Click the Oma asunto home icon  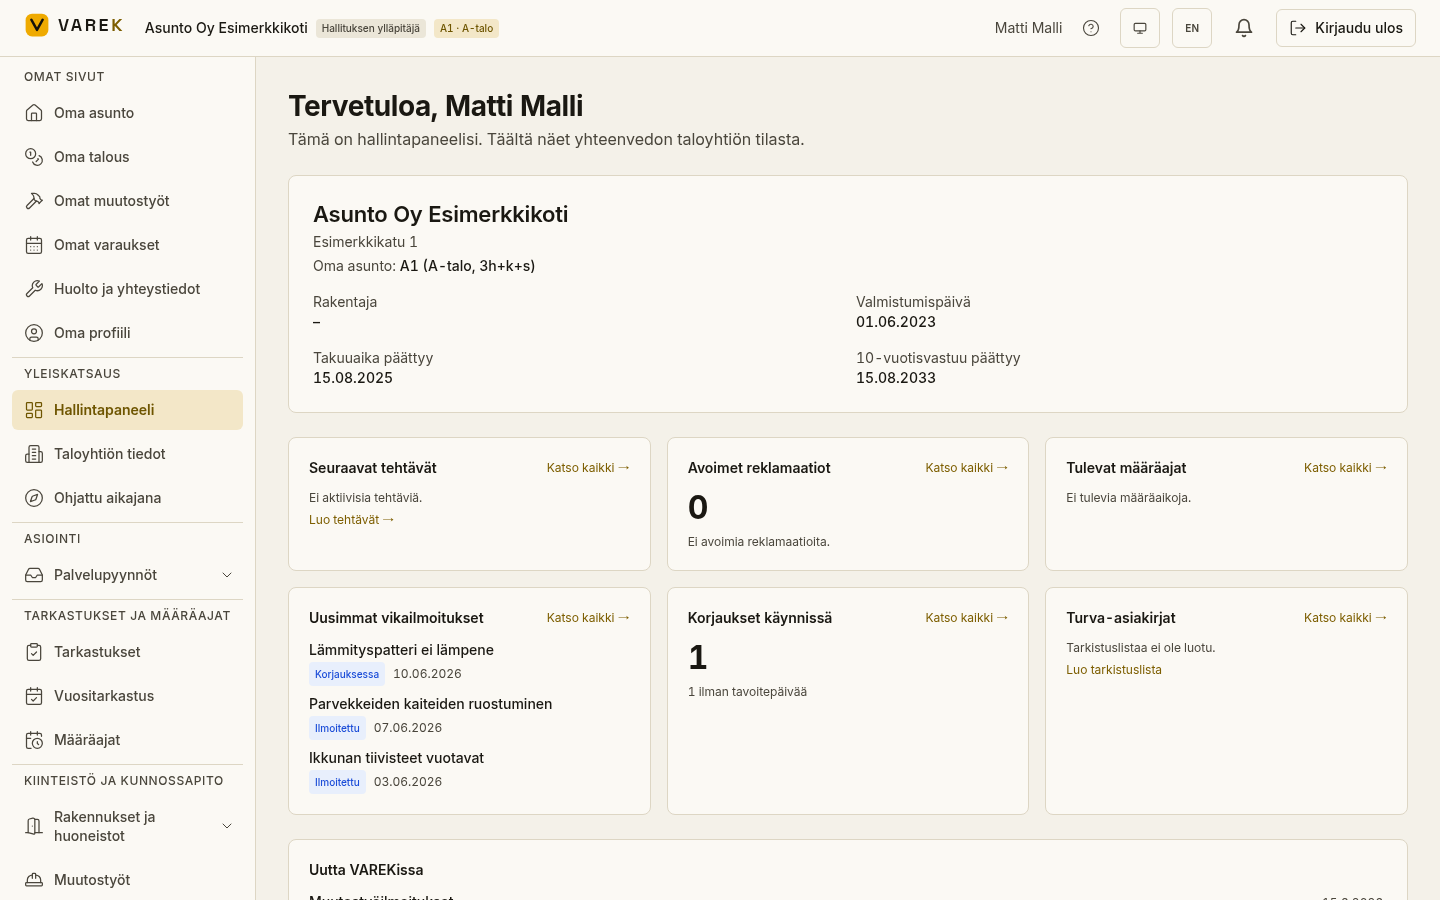(34, 113)
